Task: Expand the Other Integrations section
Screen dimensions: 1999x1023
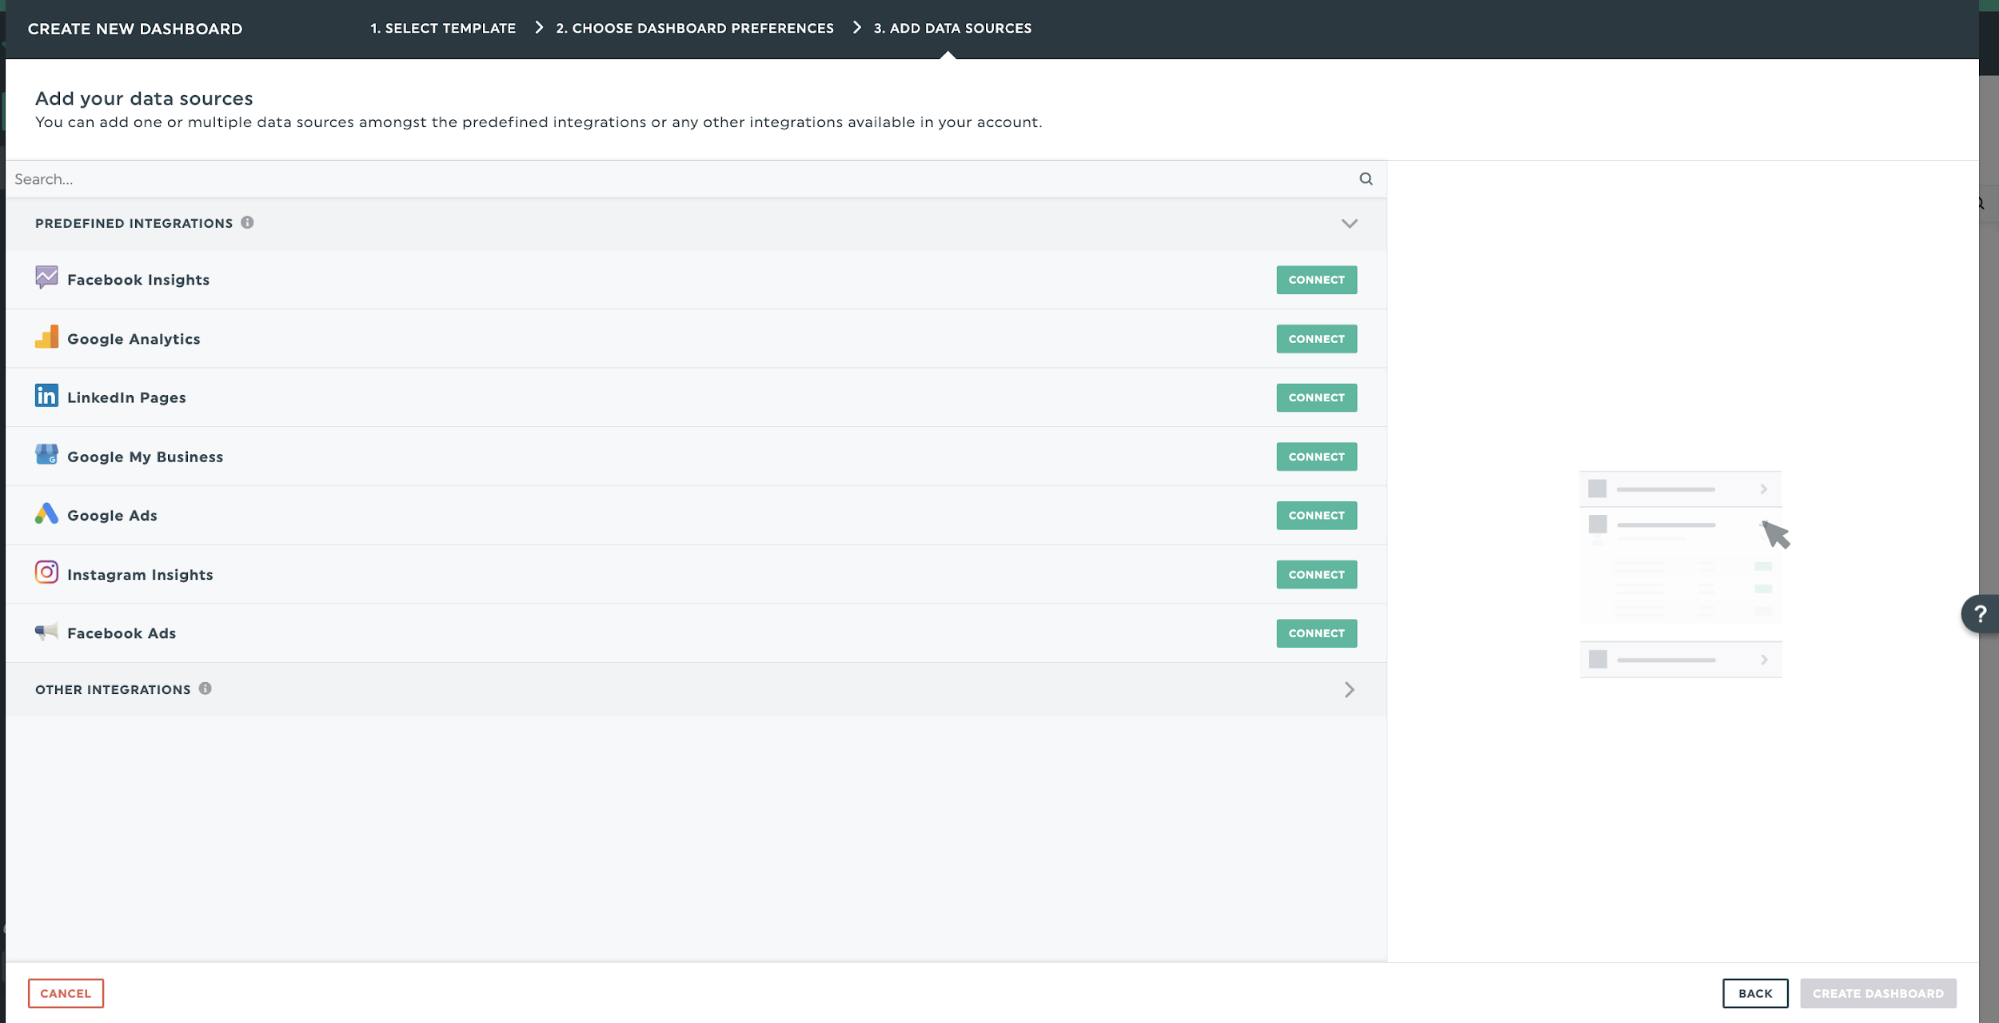Action: tap(1349, 690)
